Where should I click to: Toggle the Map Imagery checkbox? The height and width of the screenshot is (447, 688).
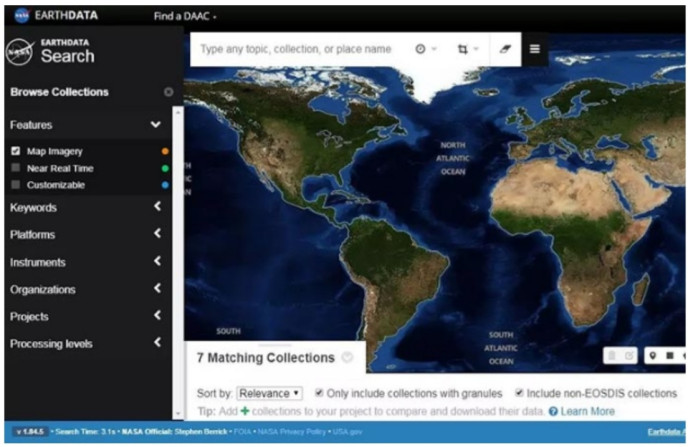click(16, 151)
